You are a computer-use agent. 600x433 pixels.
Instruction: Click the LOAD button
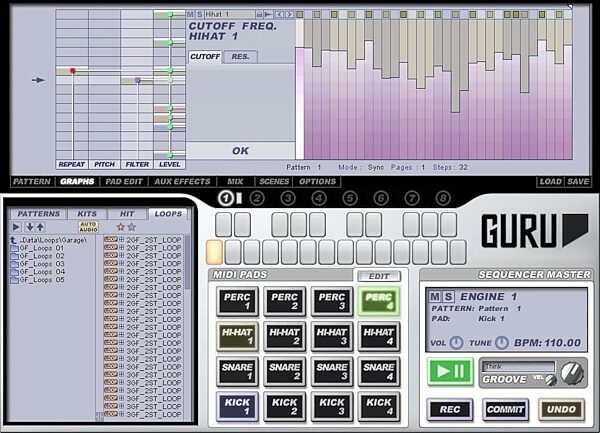click(550, 182)
